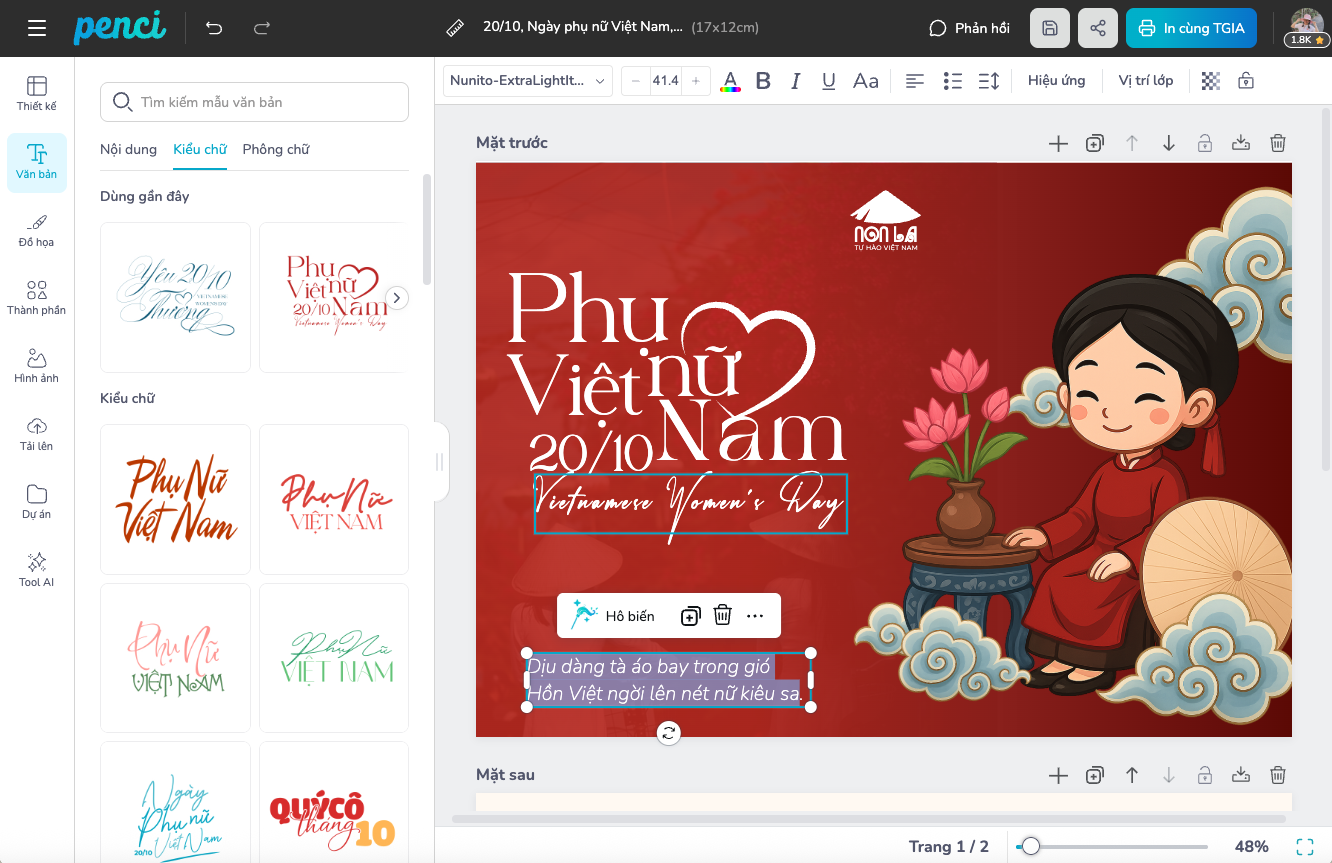
Task: Click the text template search field
Action: coord(255,102)
